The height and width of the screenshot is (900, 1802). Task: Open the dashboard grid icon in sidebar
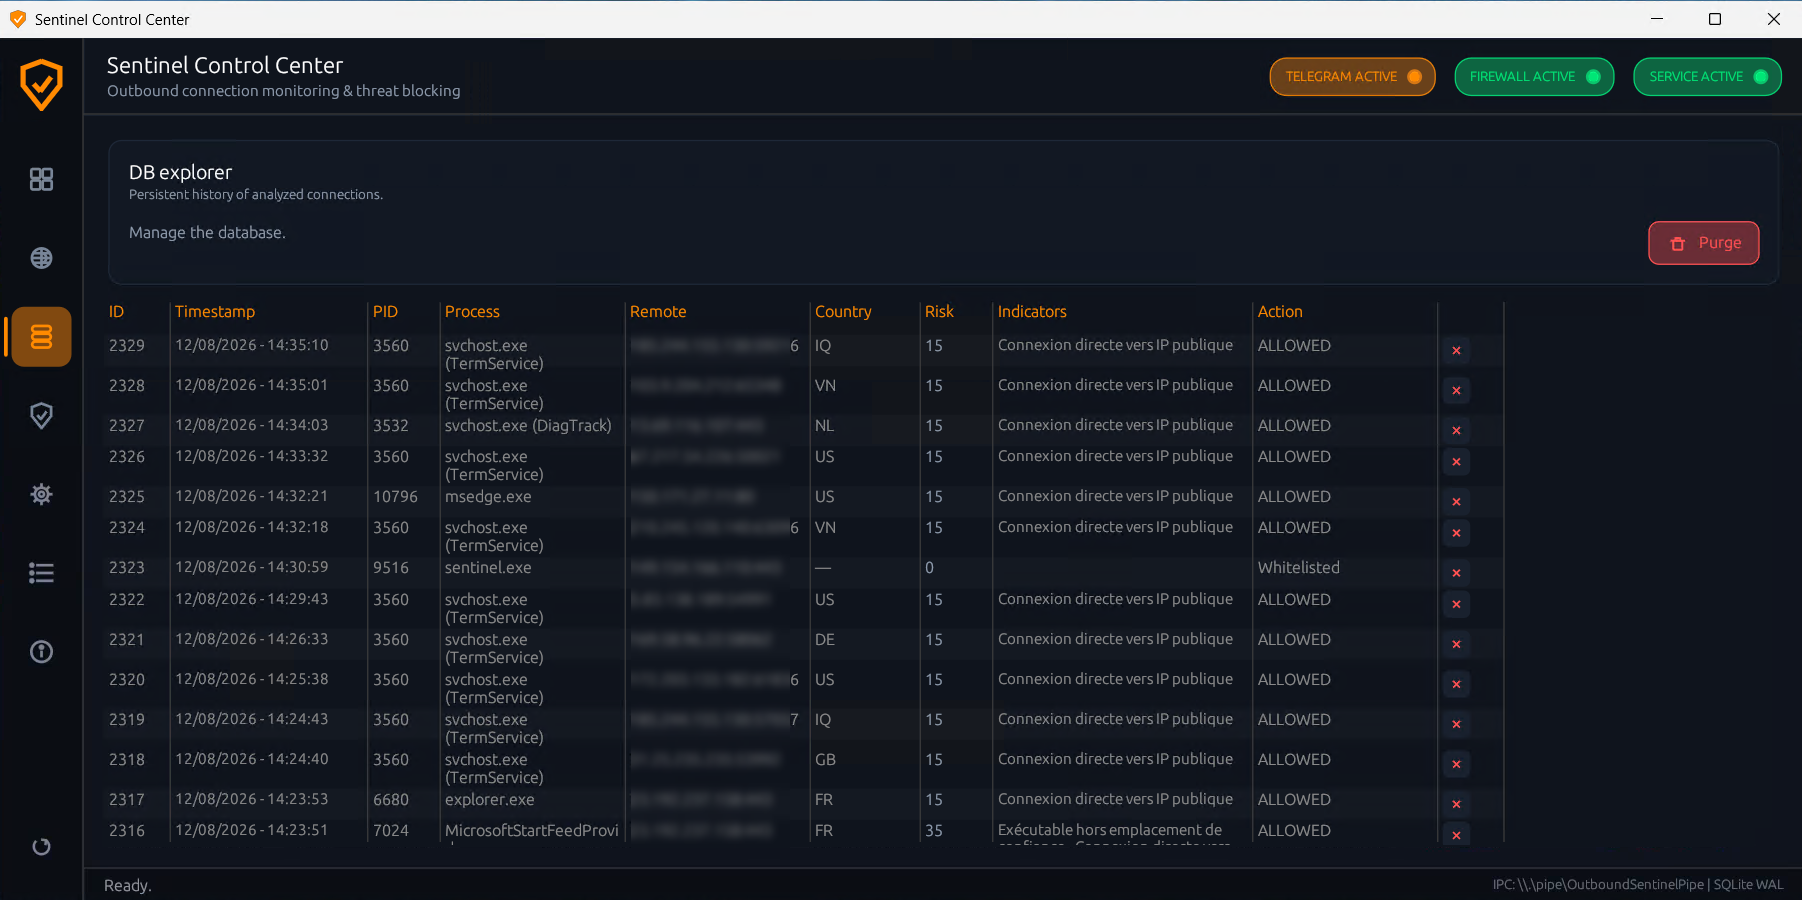point(41,179)
